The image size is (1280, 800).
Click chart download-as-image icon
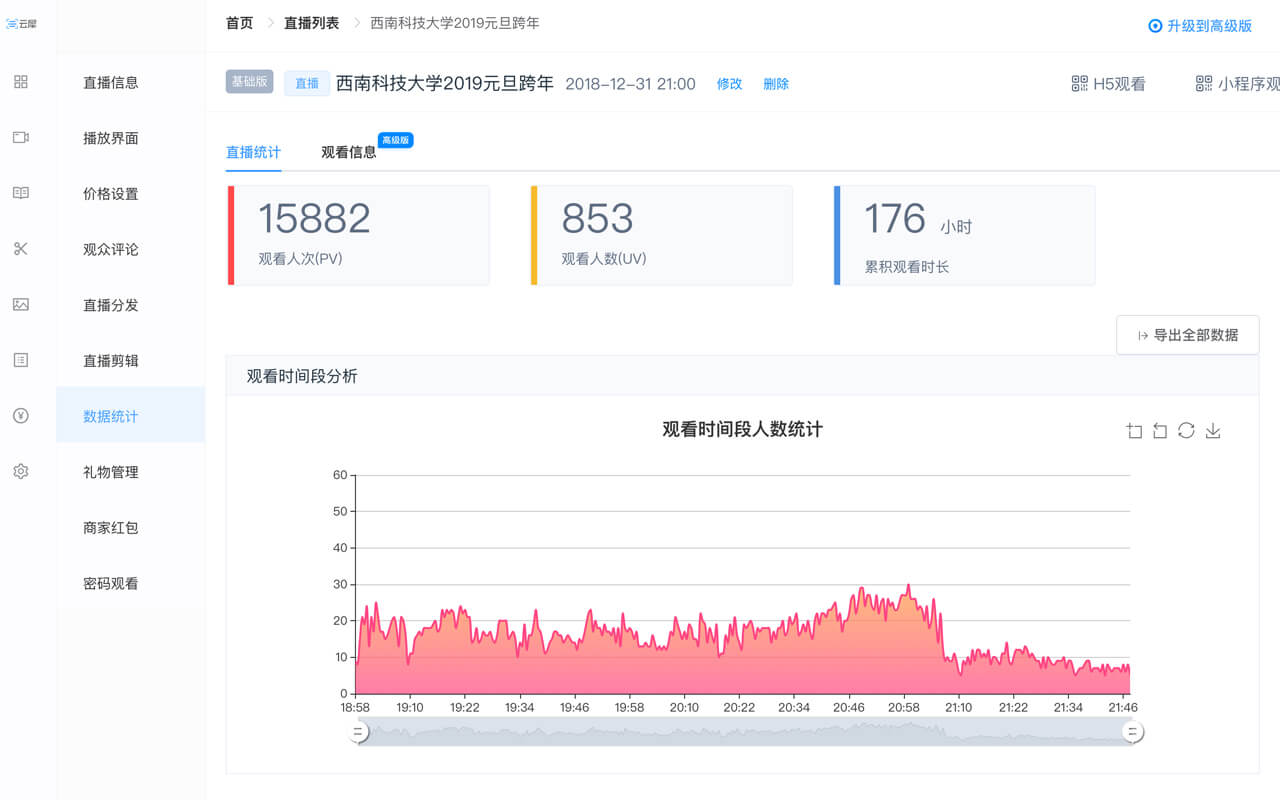point(1213,431)
